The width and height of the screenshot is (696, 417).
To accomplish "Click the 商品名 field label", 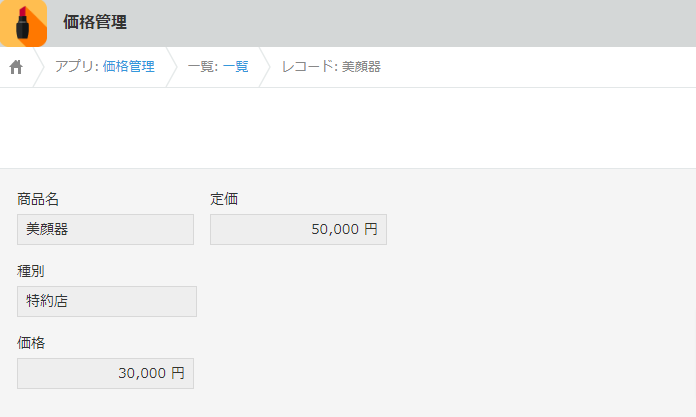I will [38, 199].
